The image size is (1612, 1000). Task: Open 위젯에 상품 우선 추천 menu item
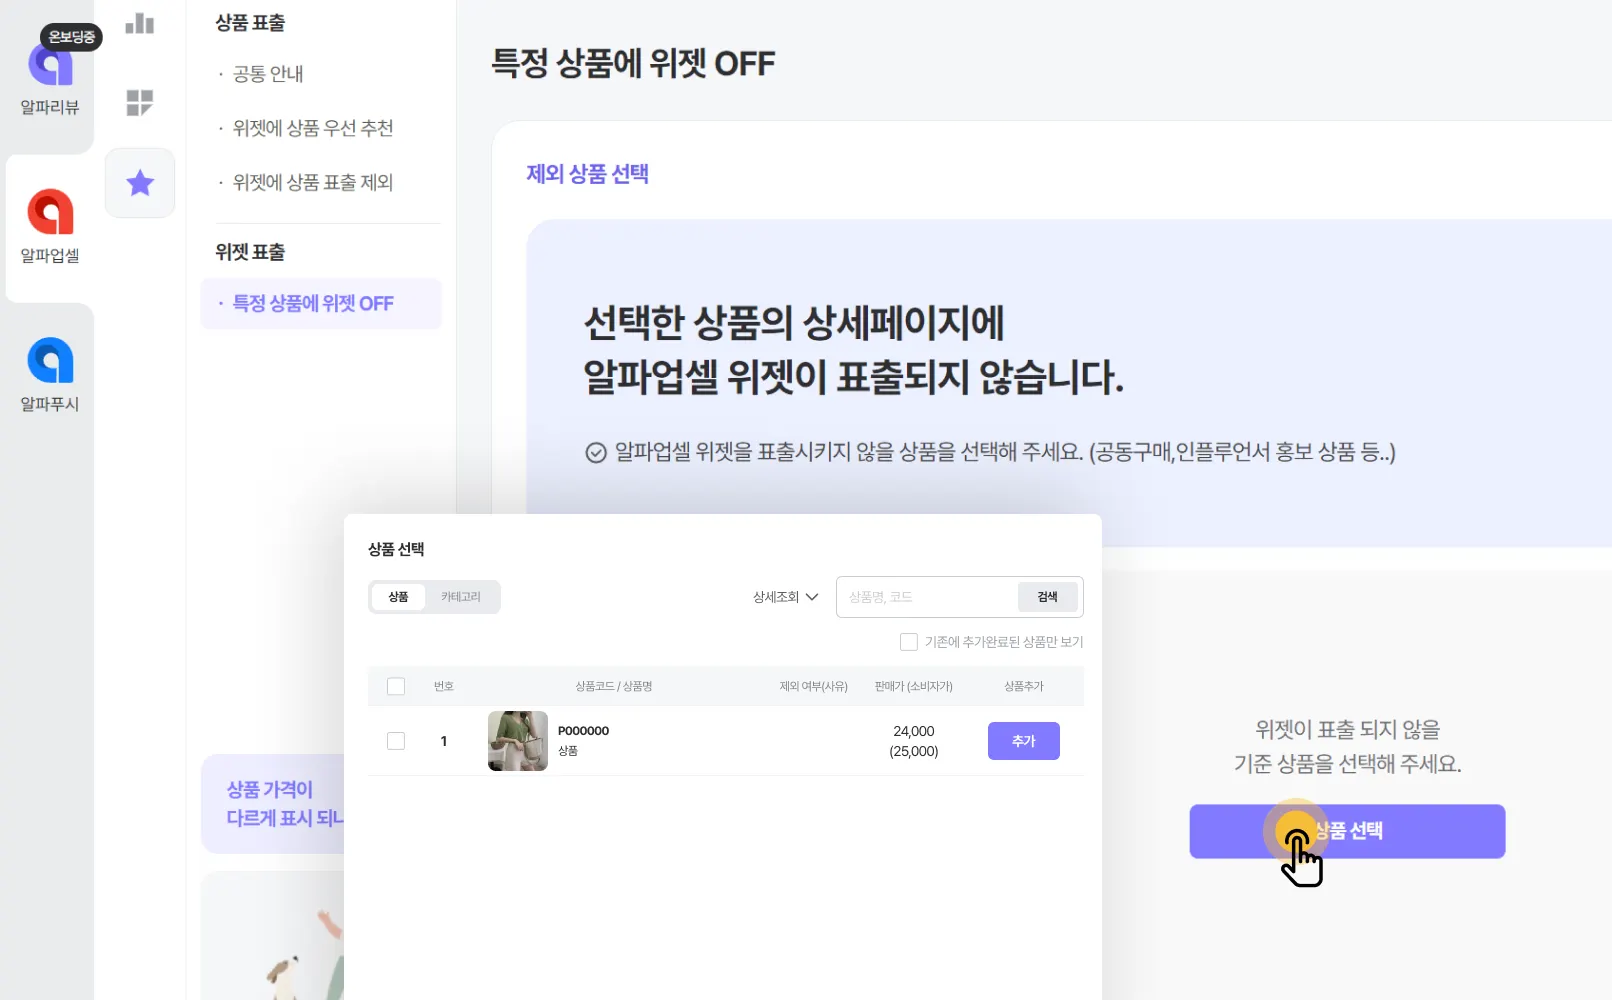tap(313, 128)
